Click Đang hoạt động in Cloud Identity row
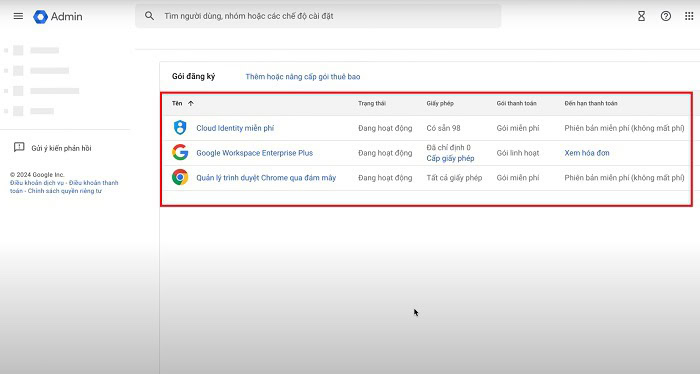700x374 pixels. tap(385, 128)
